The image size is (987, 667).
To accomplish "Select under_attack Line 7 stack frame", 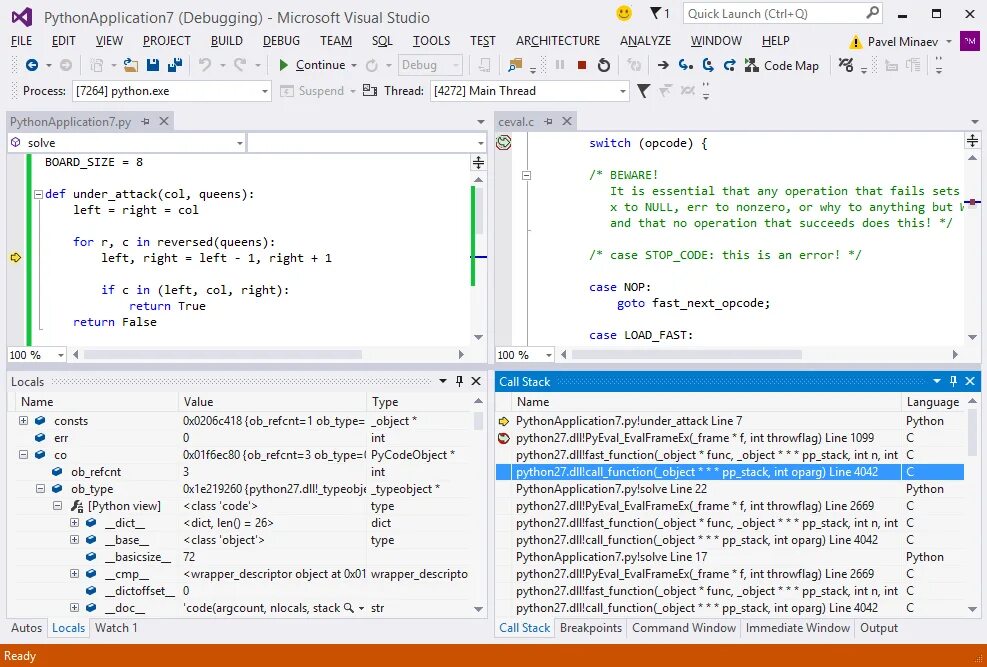I will pyautogui.click(x=730, y=420).
